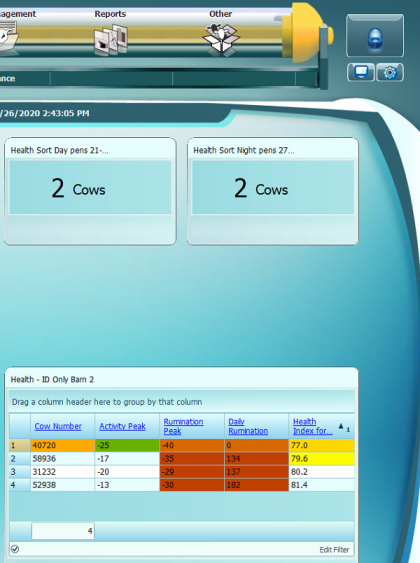Click Daily Rumination 134 cell

257,459
